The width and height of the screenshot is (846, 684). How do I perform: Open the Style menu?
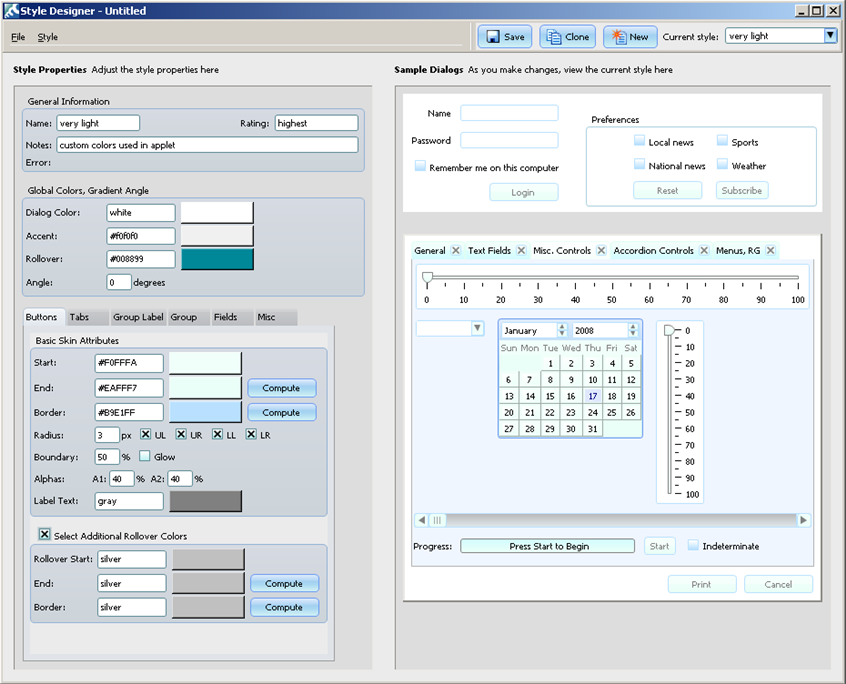48,37
